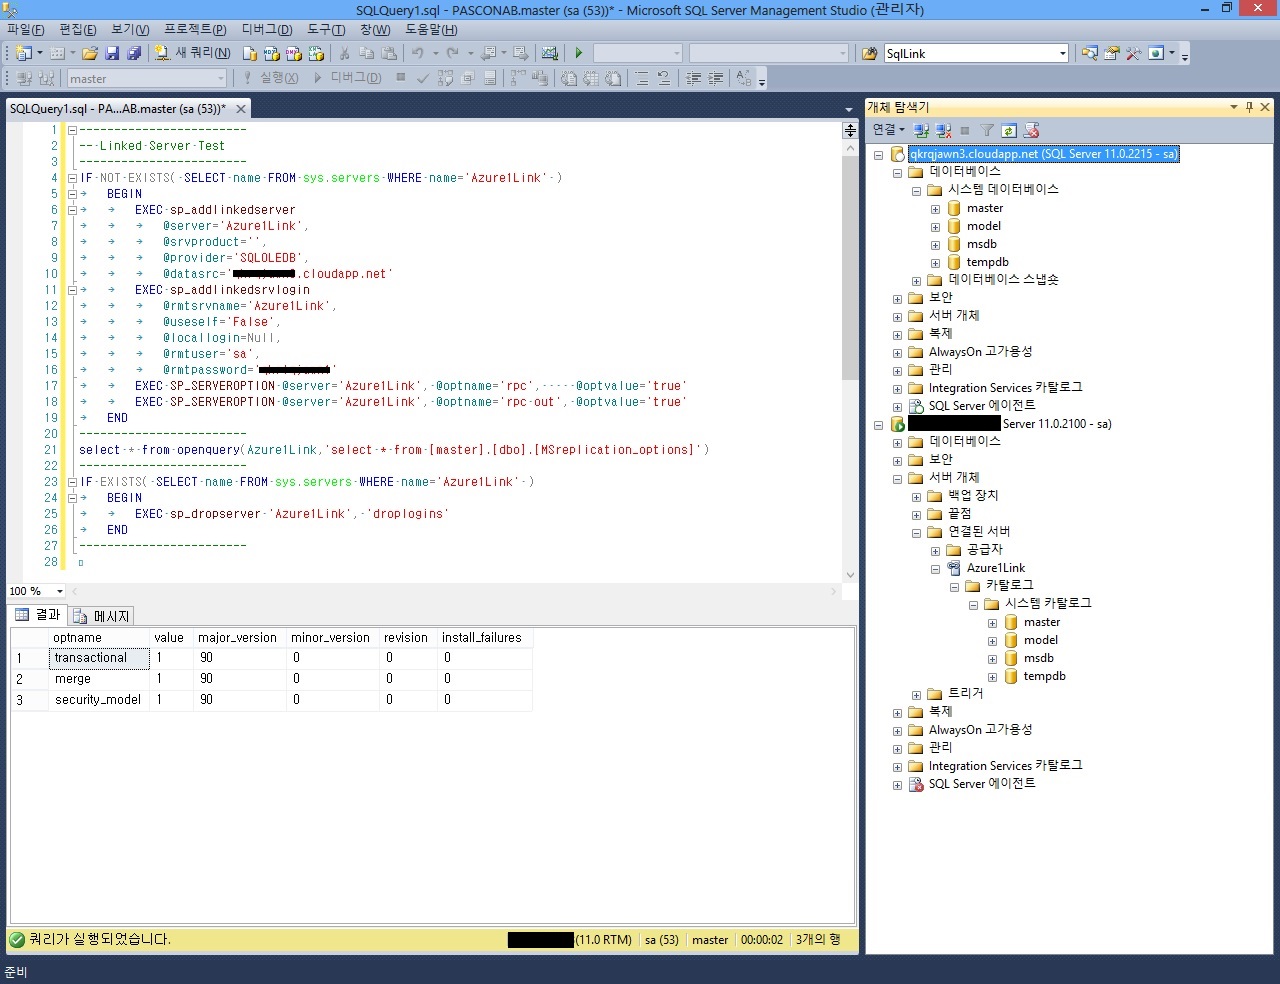
Task: Click the Refresh icon in Object Explorer
Action: point(1009,131)
